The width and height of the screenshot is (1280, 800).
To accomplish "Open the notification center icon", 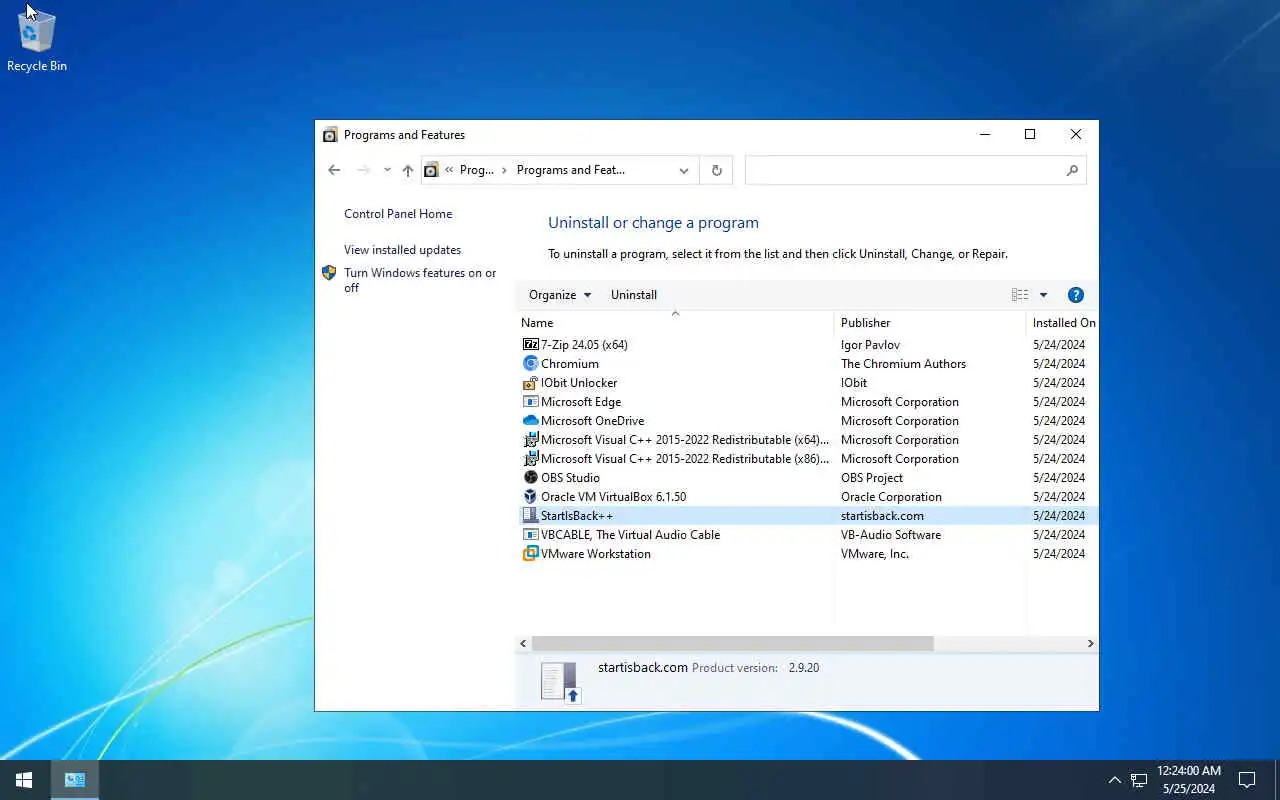I will (1247, 780).
